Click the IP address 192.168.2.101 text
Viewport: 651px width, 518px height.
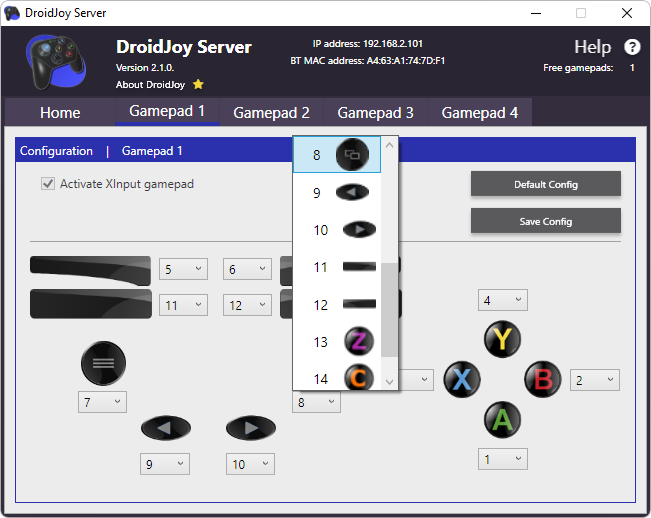pyautogui.click(x=367, y=44)
